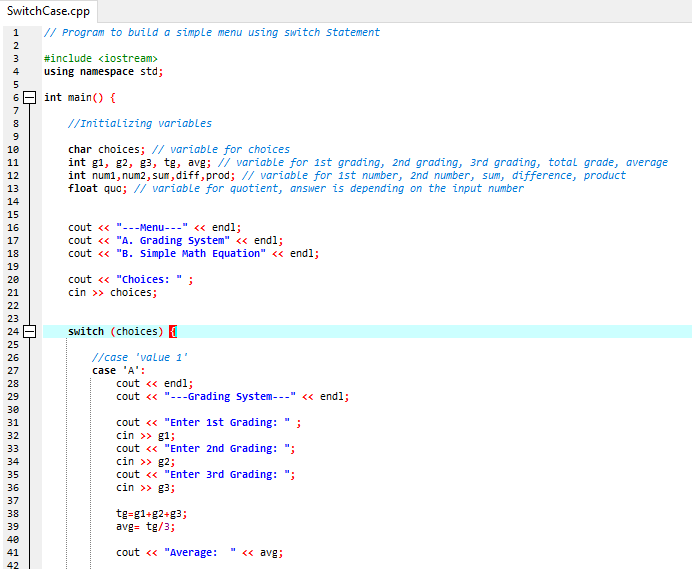Click the "cin >> g1;" statement
This screenshot has width=692, height=571.
[146, 436]
